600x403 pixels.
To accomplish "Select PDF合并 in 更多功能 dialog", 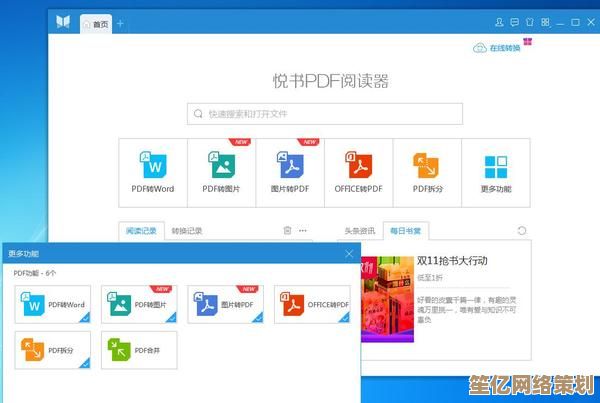I will pos(139,350).
